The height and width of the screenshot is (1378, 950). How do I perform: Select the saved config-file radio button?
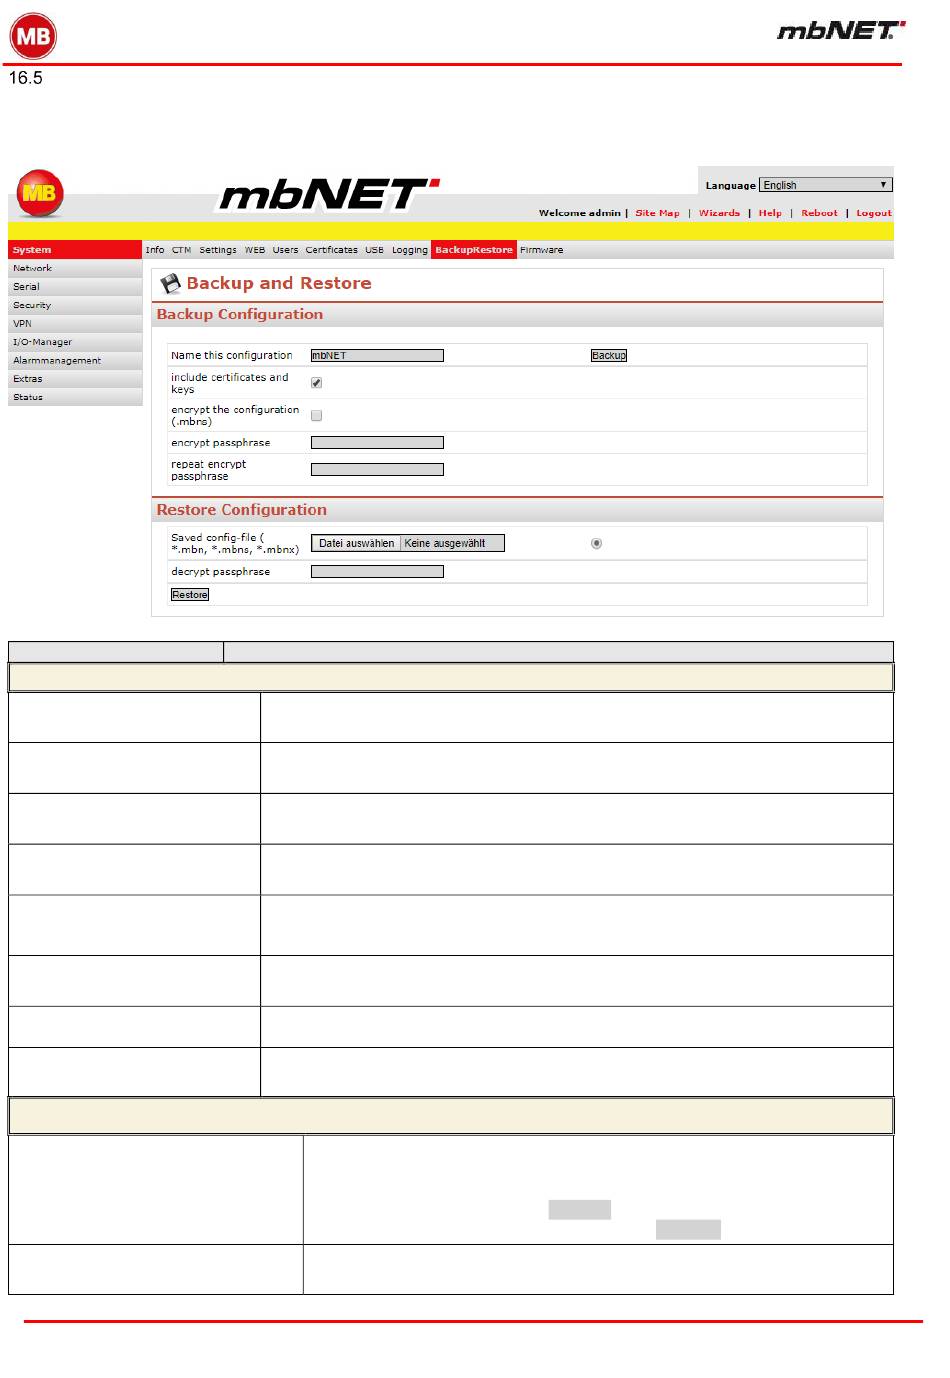coord(597,544)
